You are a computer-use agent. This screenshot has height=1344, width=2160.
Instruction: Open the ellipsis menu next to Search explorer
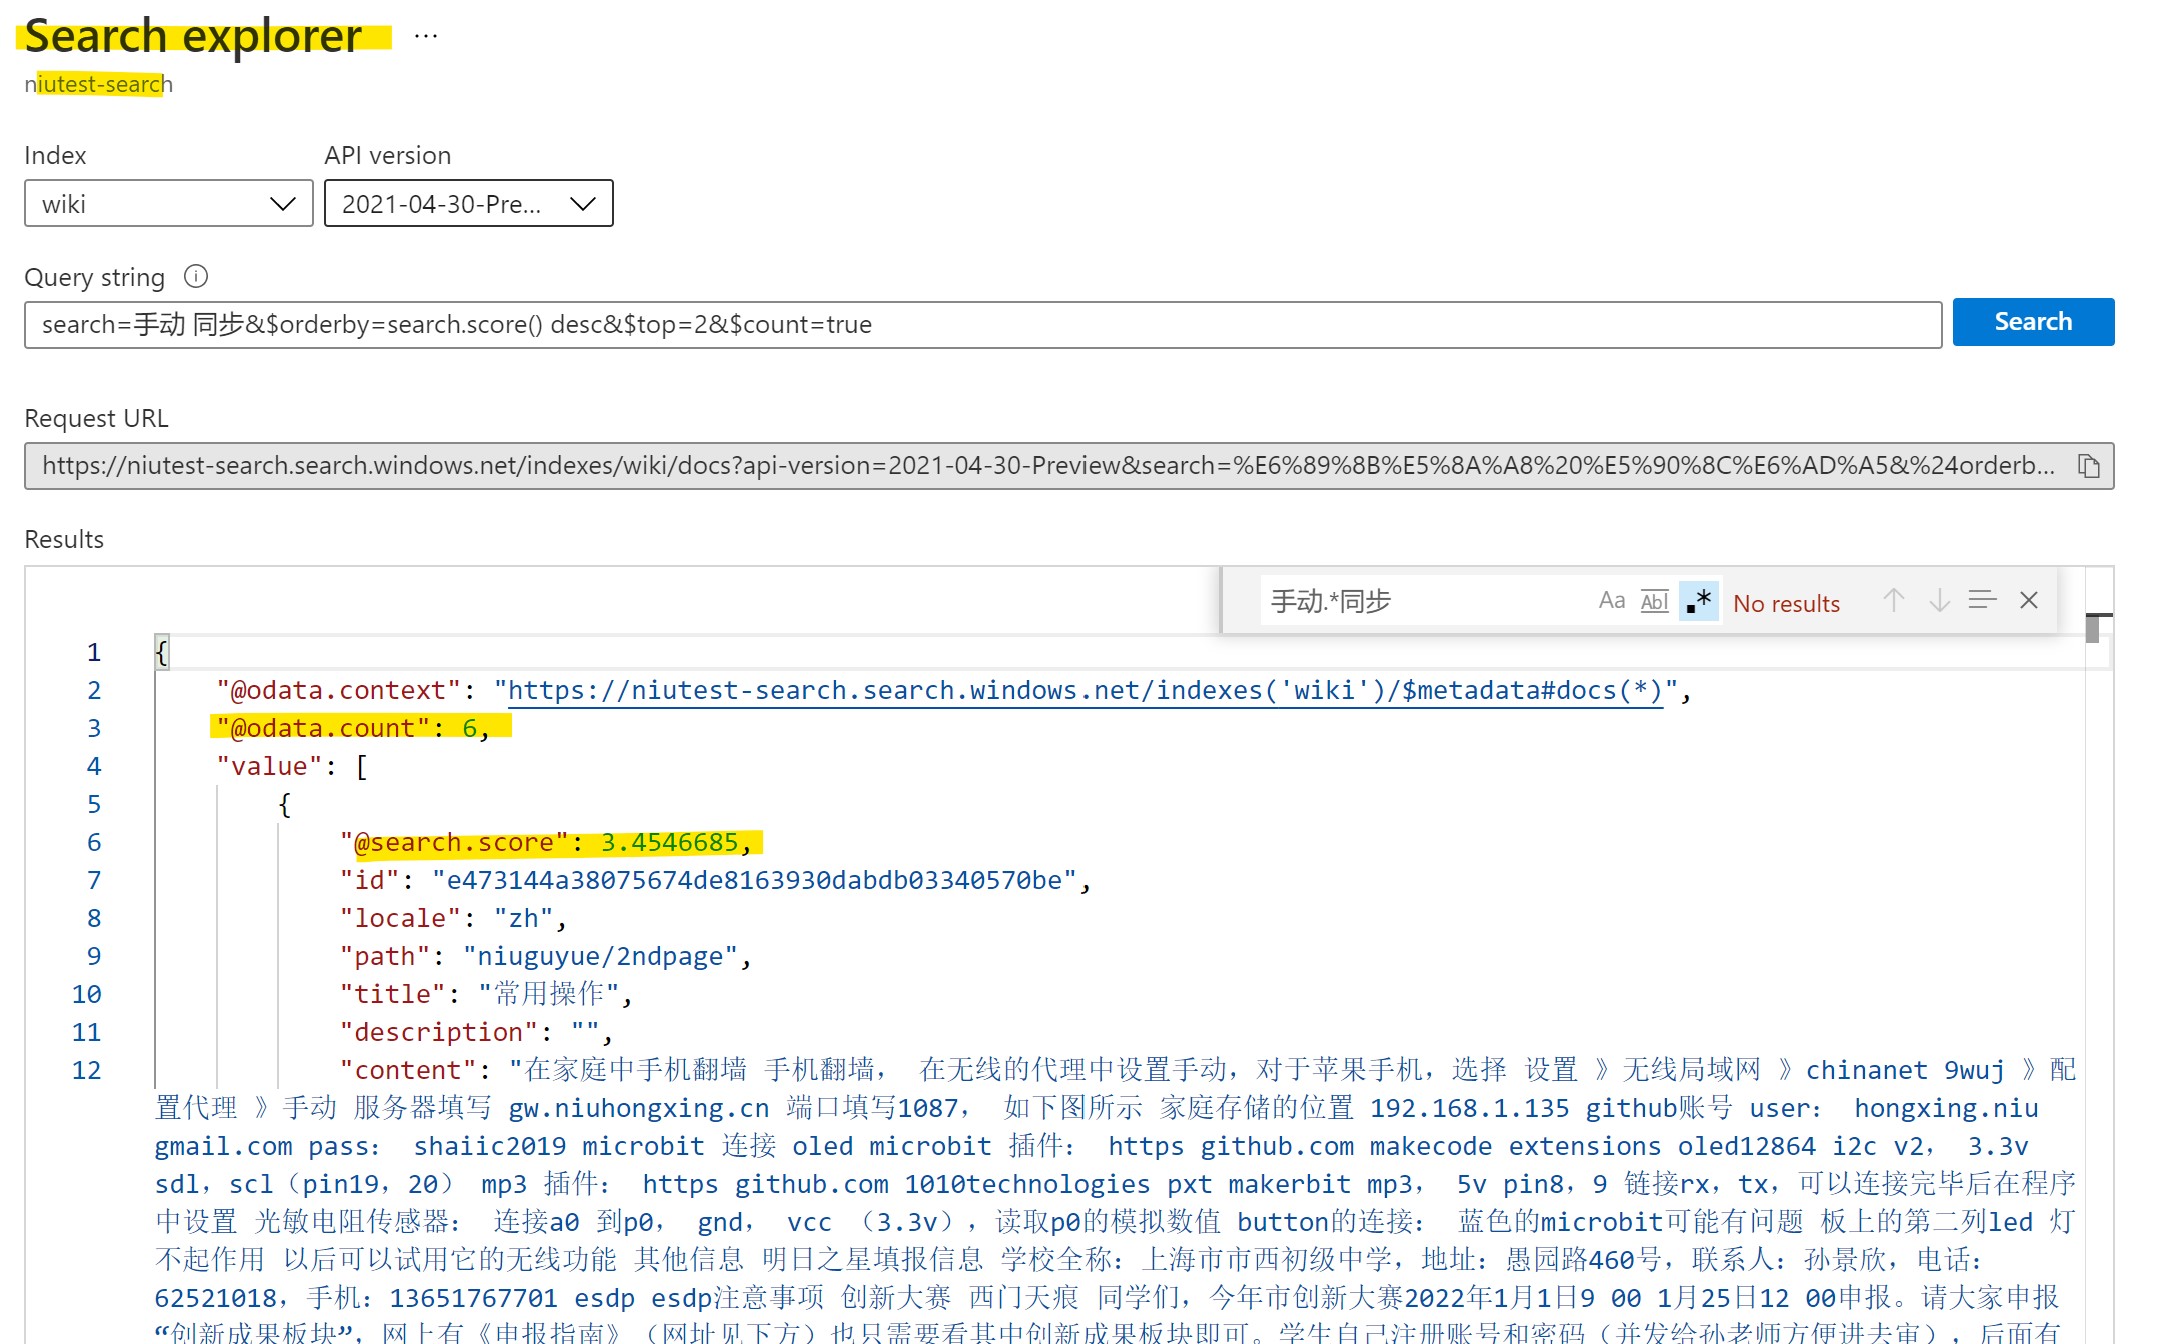[426, 36]
